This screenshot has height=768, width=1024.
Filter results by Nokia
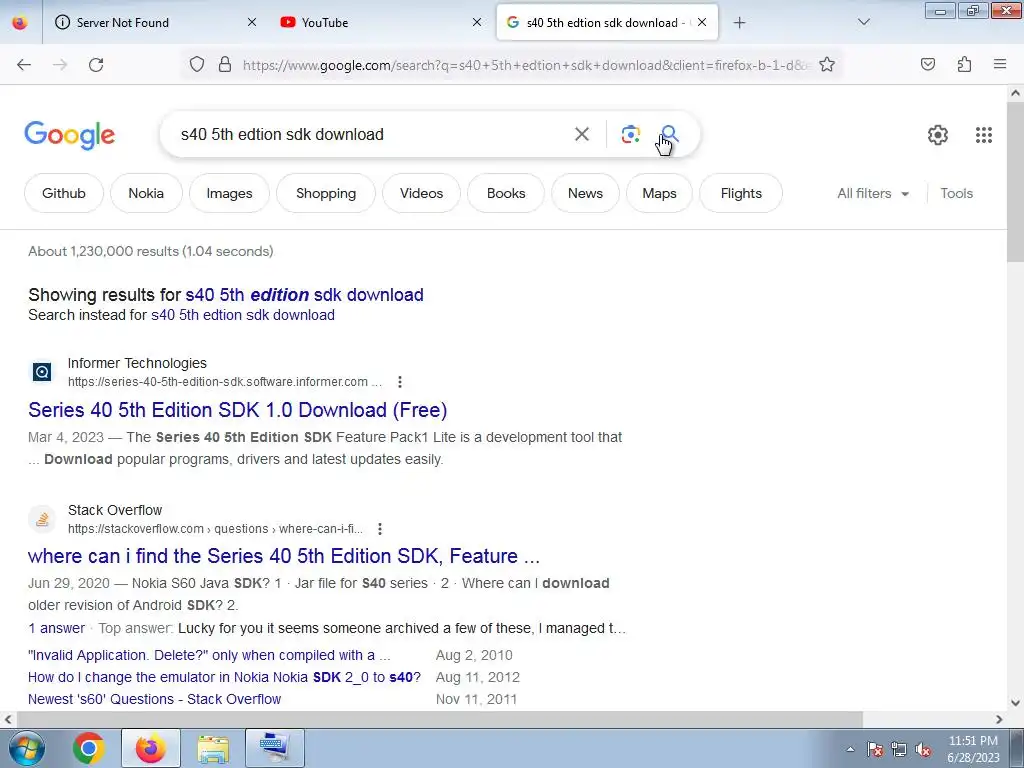pyautogui.click(x=146, y=193)
